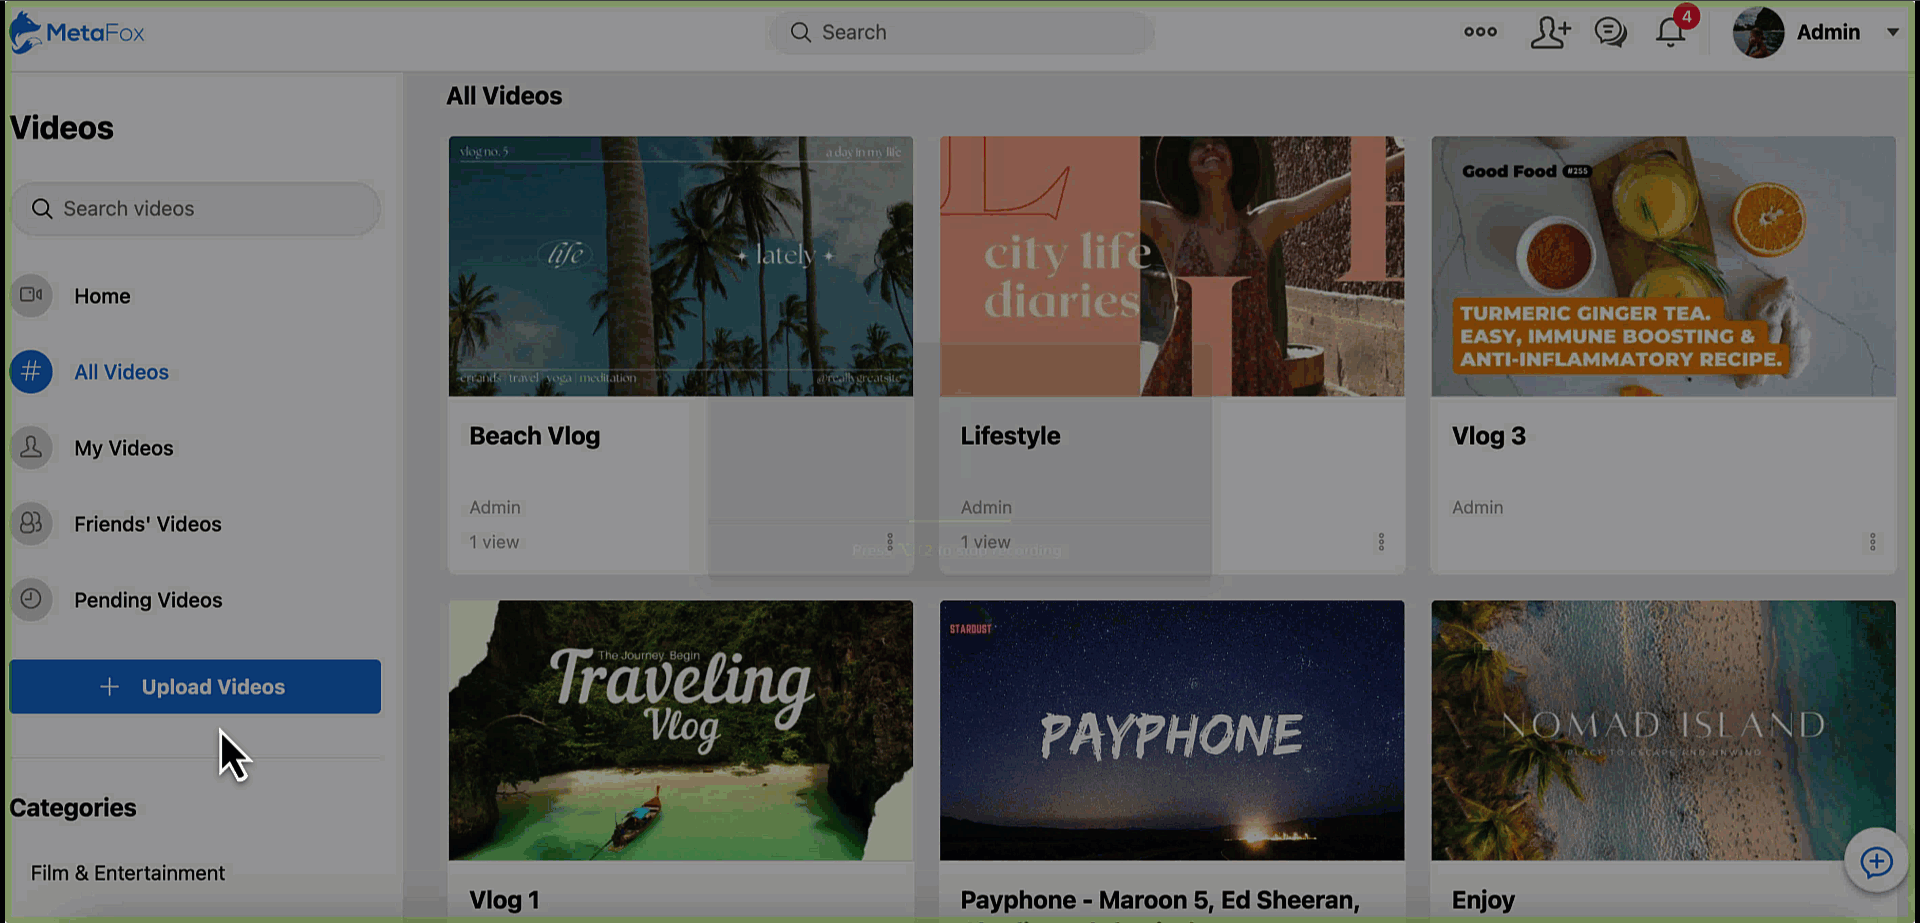Click the MetaFox logo
The height and width of the screenshot is (923, 1920).
(x=77, y=33)
